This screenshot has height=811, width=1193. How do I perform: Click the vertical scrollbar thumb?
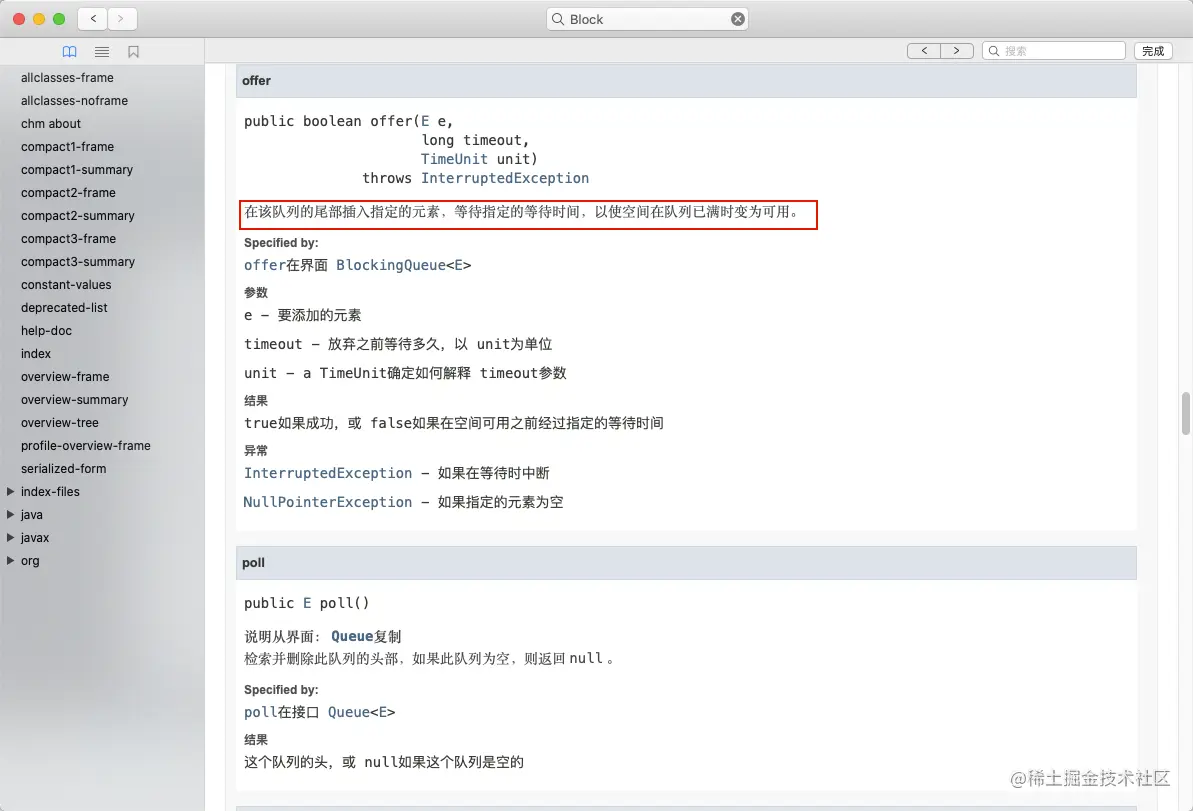(1185, 414)
